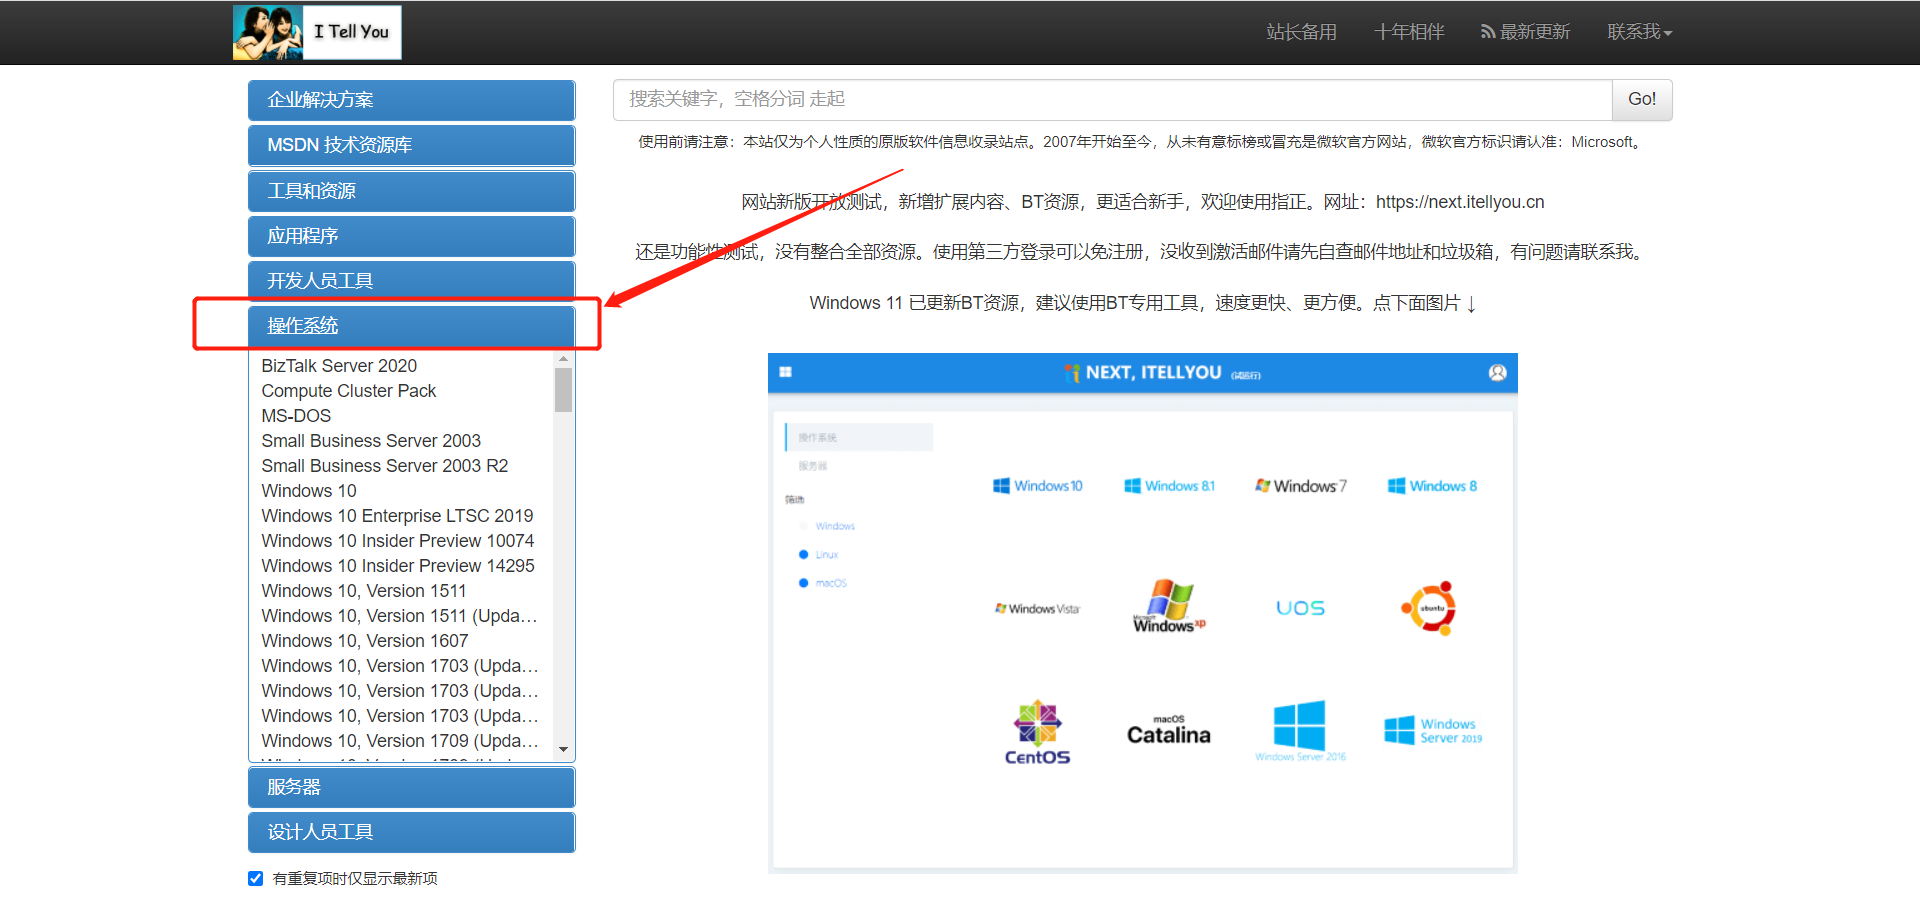The width and height of the screenshot is (1920, 902).
Task: Select the Ubuntu icon
Action: [x=1430, y=608]
